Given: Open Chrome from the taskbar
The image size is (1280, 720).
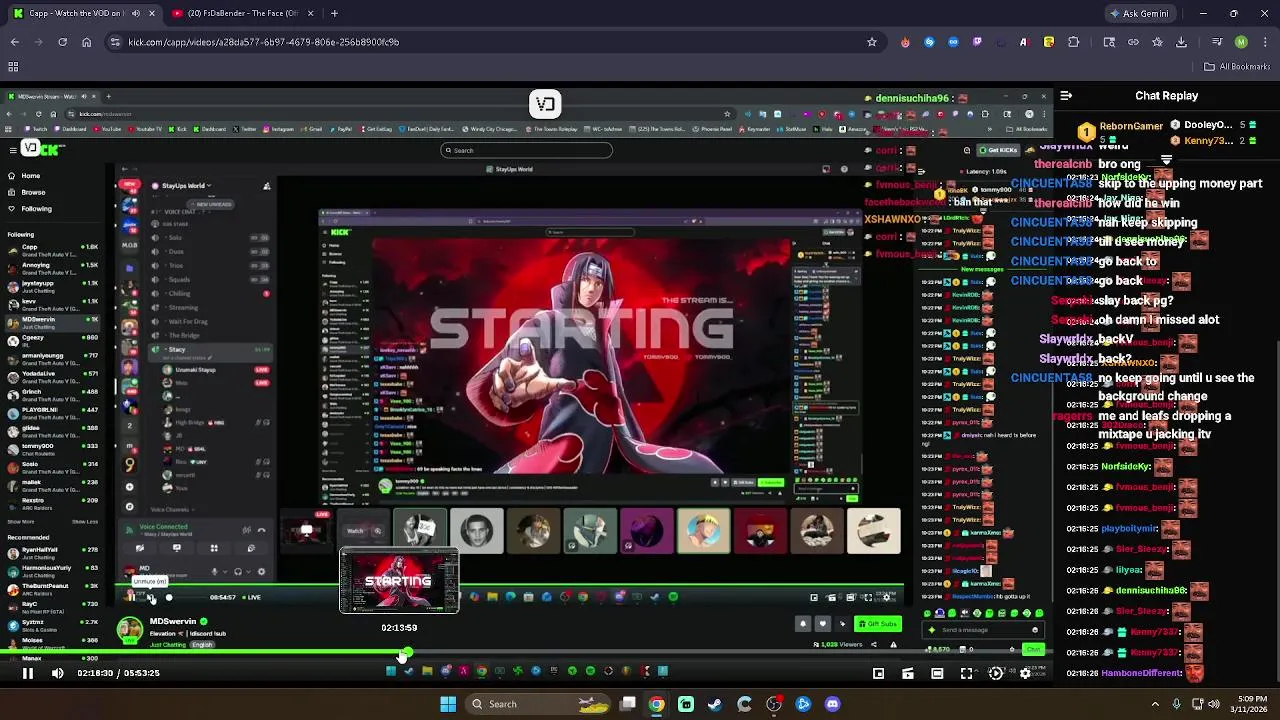Looking at the screenshot, I should point(656,704).
